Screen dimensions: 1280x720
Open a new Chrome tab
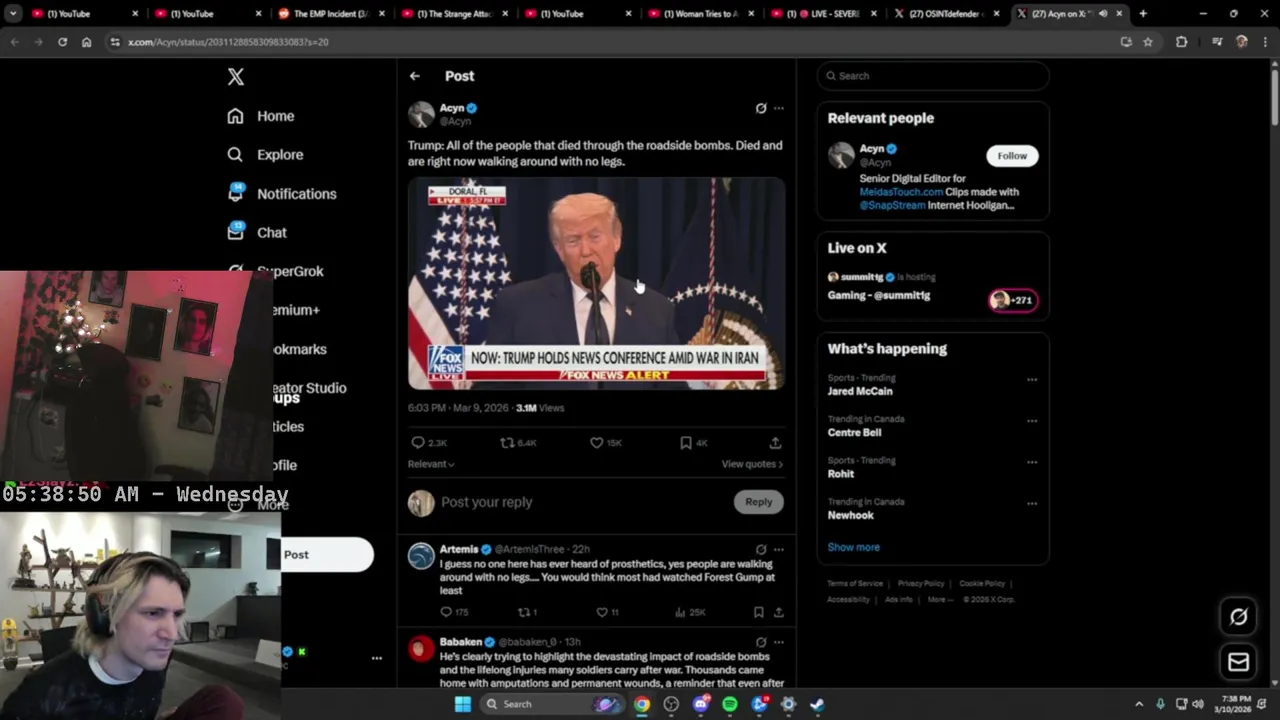pos(1143,14)
